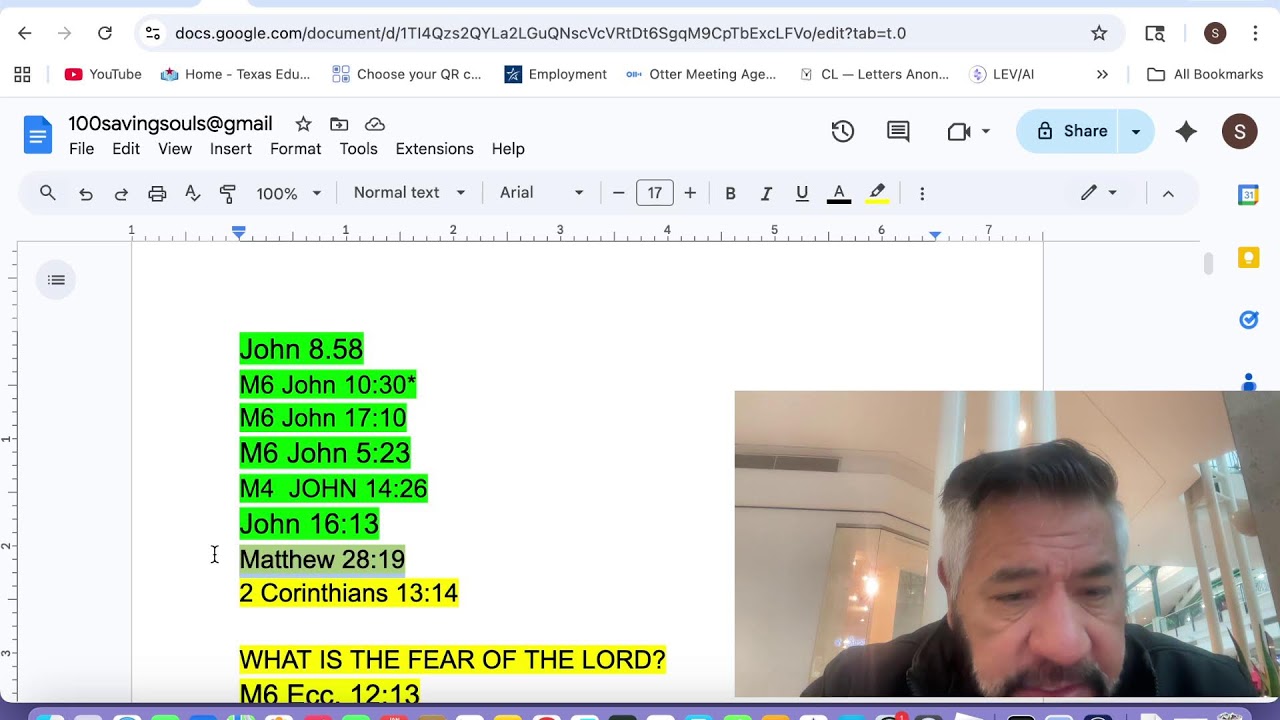Open CL — Letters Anon... bookmark
1280x720 pixels.
point(873,74)
